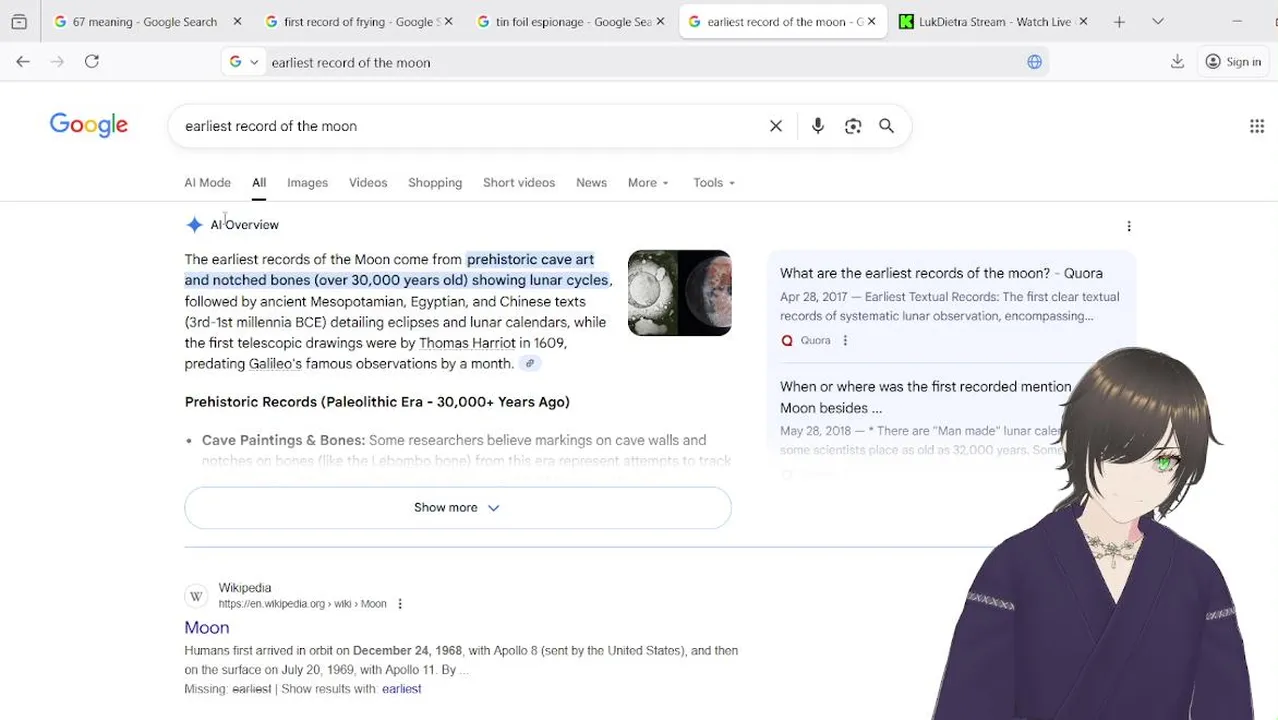Go to Google home via logo
The width and height of the screenshot is (1278, 720).
(x=89, y=125)
